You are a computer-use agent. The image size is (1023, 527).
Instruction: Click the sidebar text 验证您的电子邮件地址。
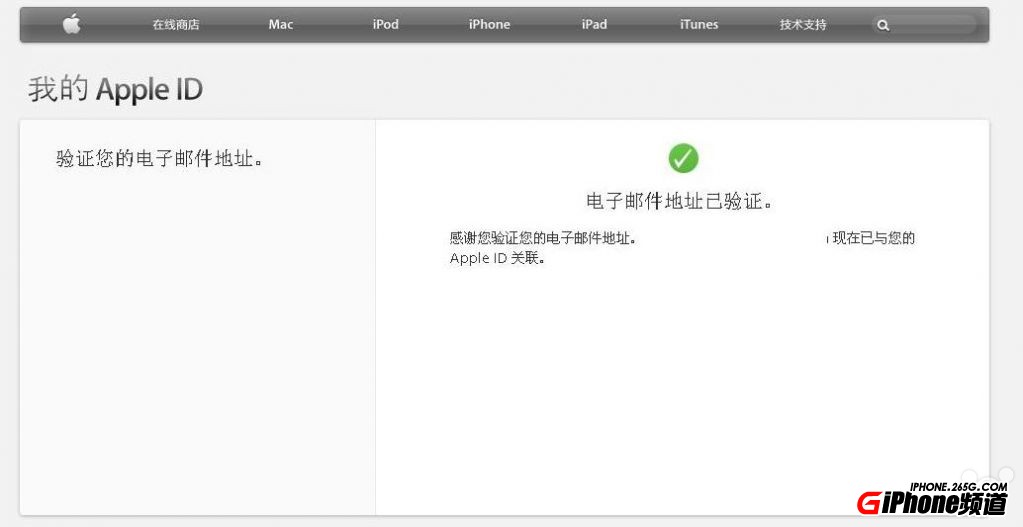[x=160, y=158]
